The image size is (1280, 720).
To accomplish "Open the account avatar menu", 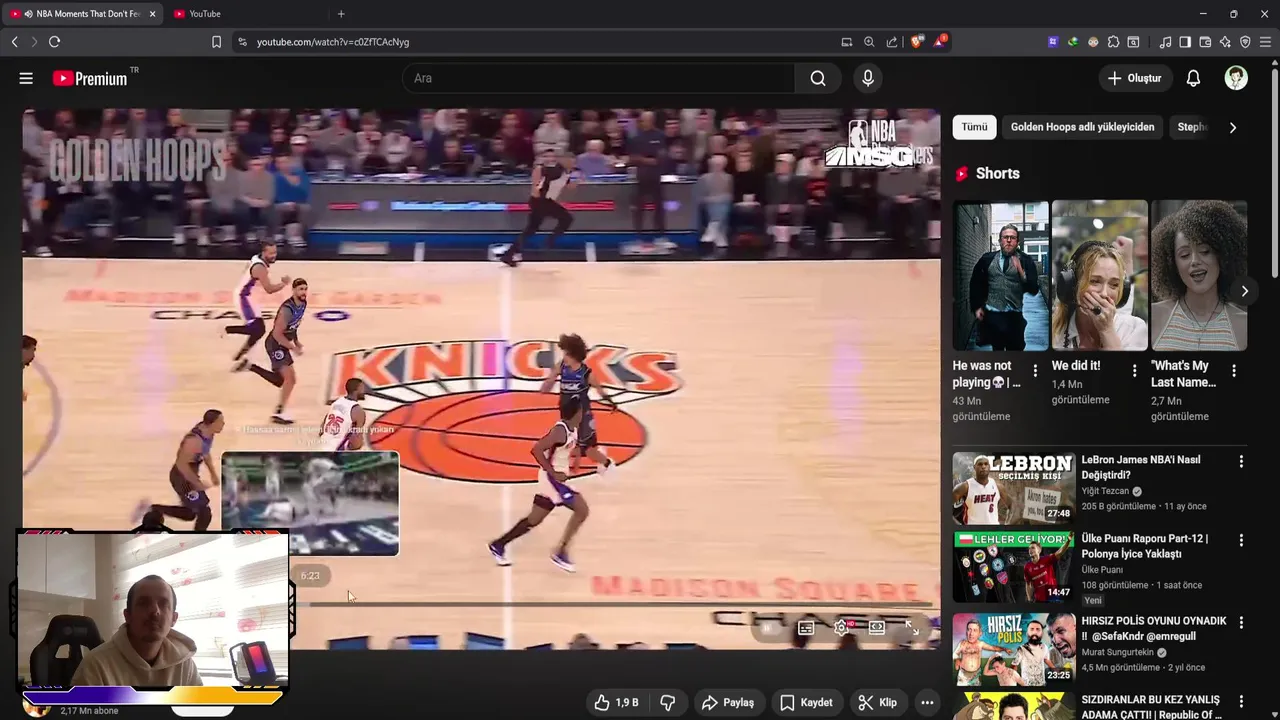I will coord(1236,78).
